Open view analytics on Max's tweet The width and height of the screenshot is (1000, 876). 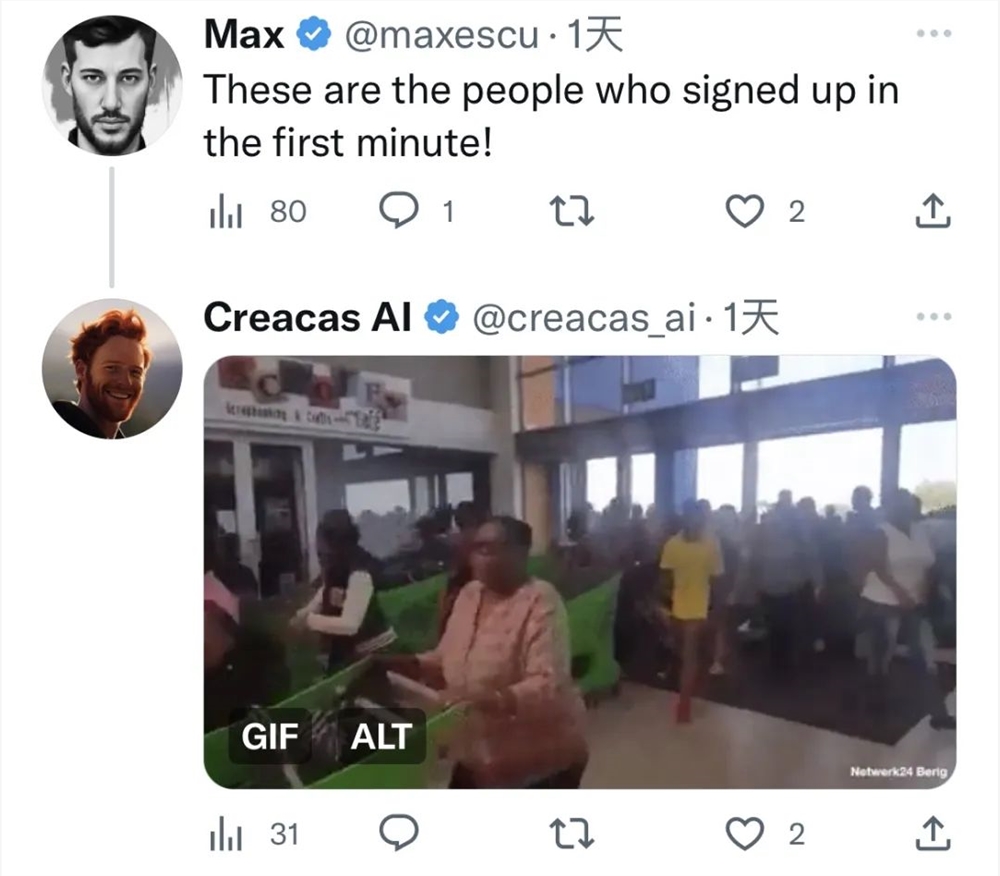(258, 212)
